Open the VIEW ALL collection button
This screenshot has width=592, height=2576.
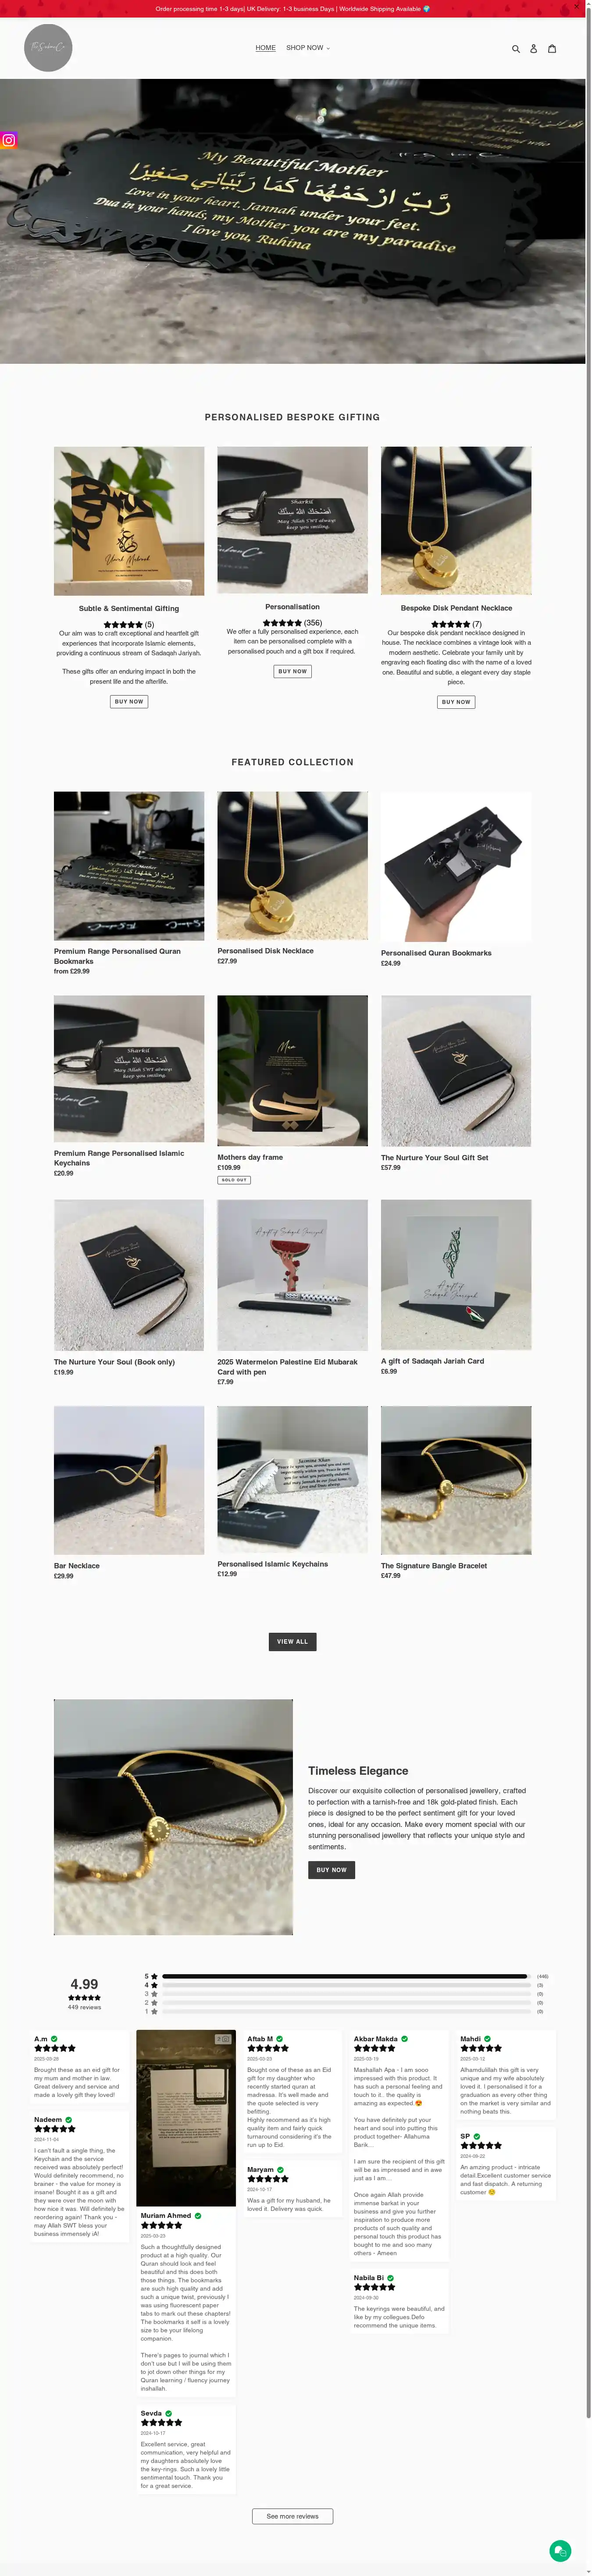point(292,1641)
